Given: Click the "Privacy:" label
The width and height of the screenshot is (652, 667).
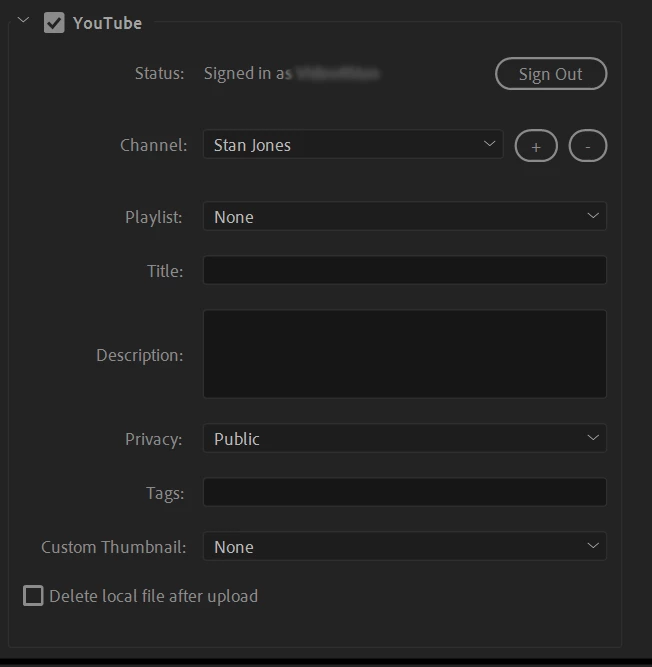Looking at the screenshot, I should pyautogui.click(x=154, y=439).
